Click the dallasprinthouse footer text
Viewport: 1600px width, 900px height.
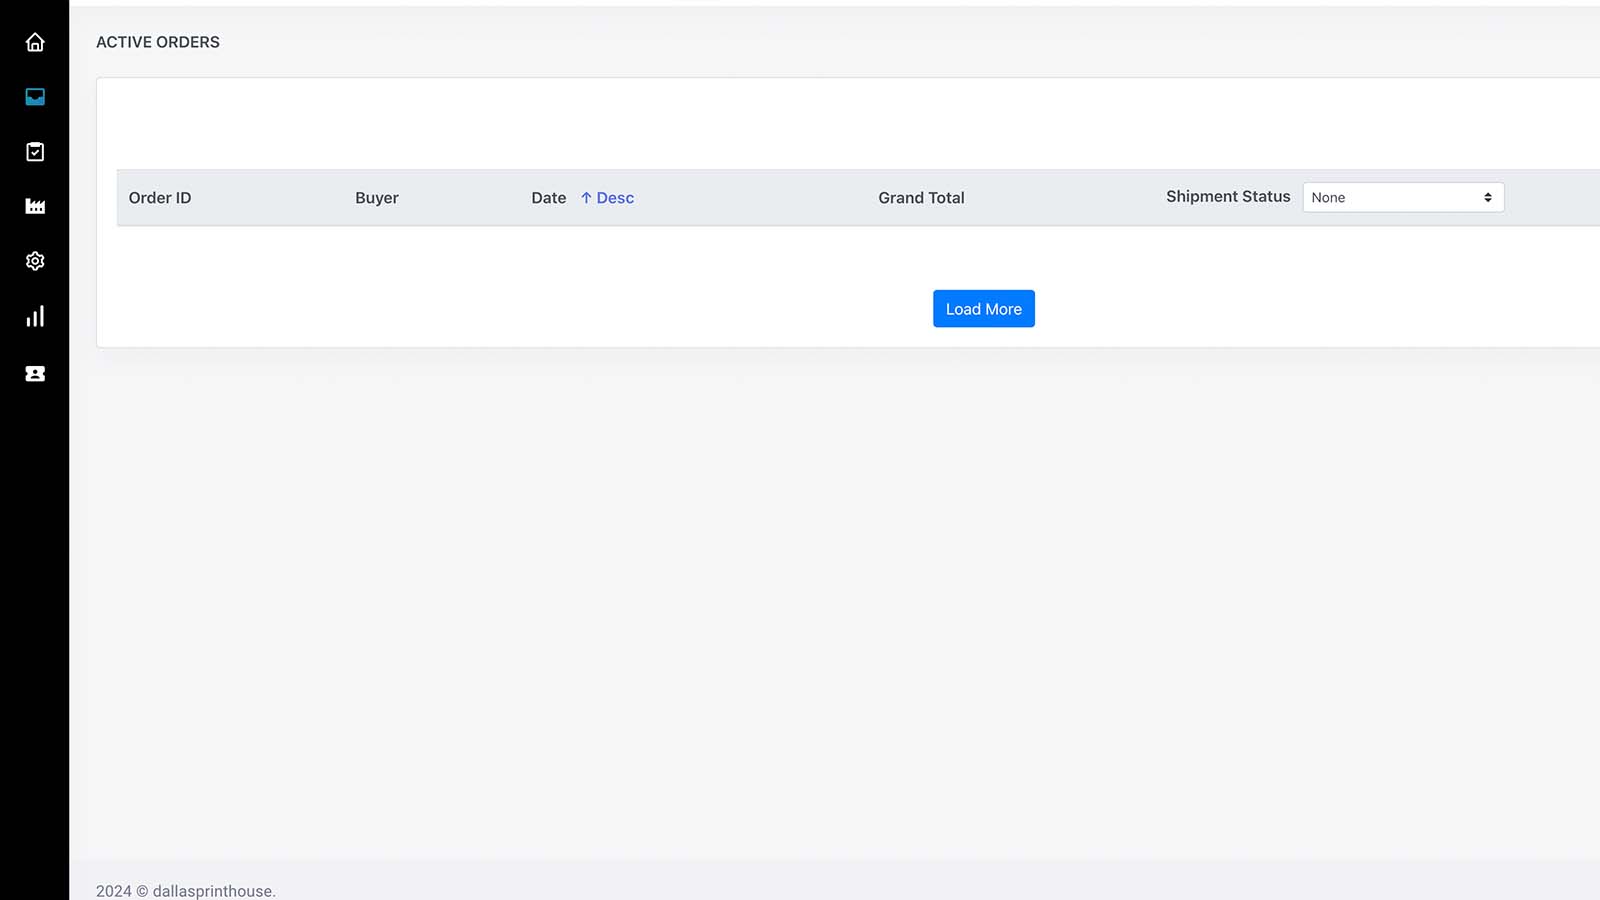pyautogui.click(x=186, y=891)
